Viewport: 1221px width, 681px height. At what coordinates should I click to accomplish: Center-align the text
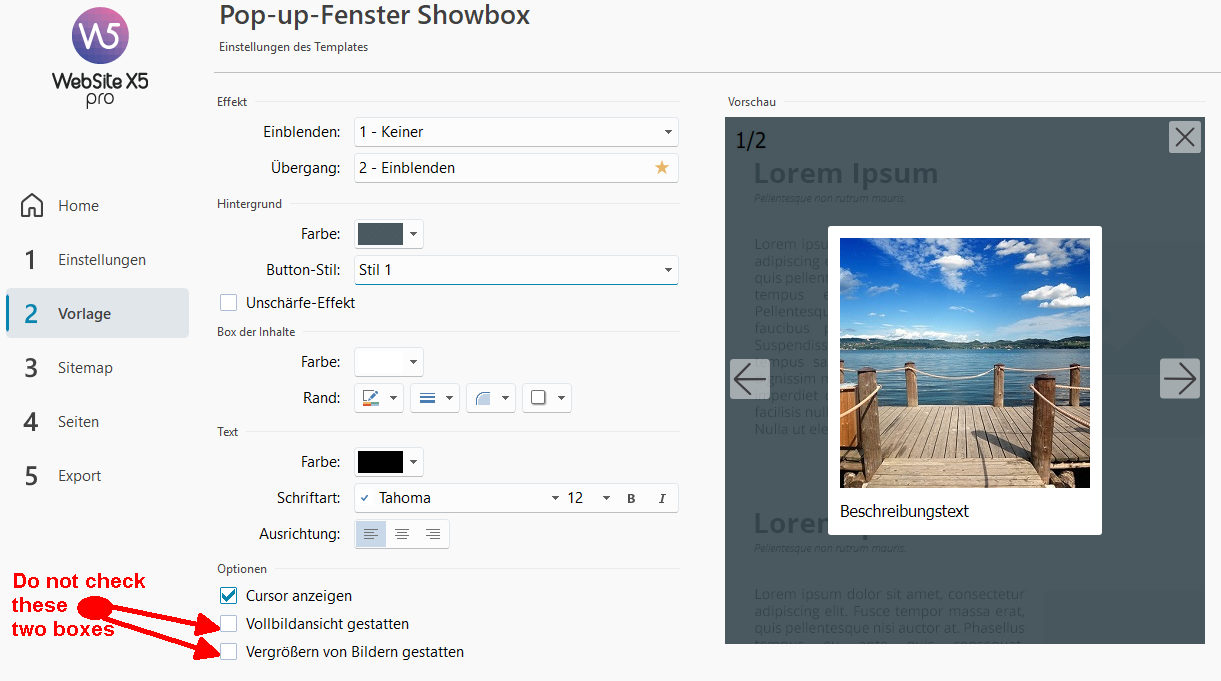(402, 534)
